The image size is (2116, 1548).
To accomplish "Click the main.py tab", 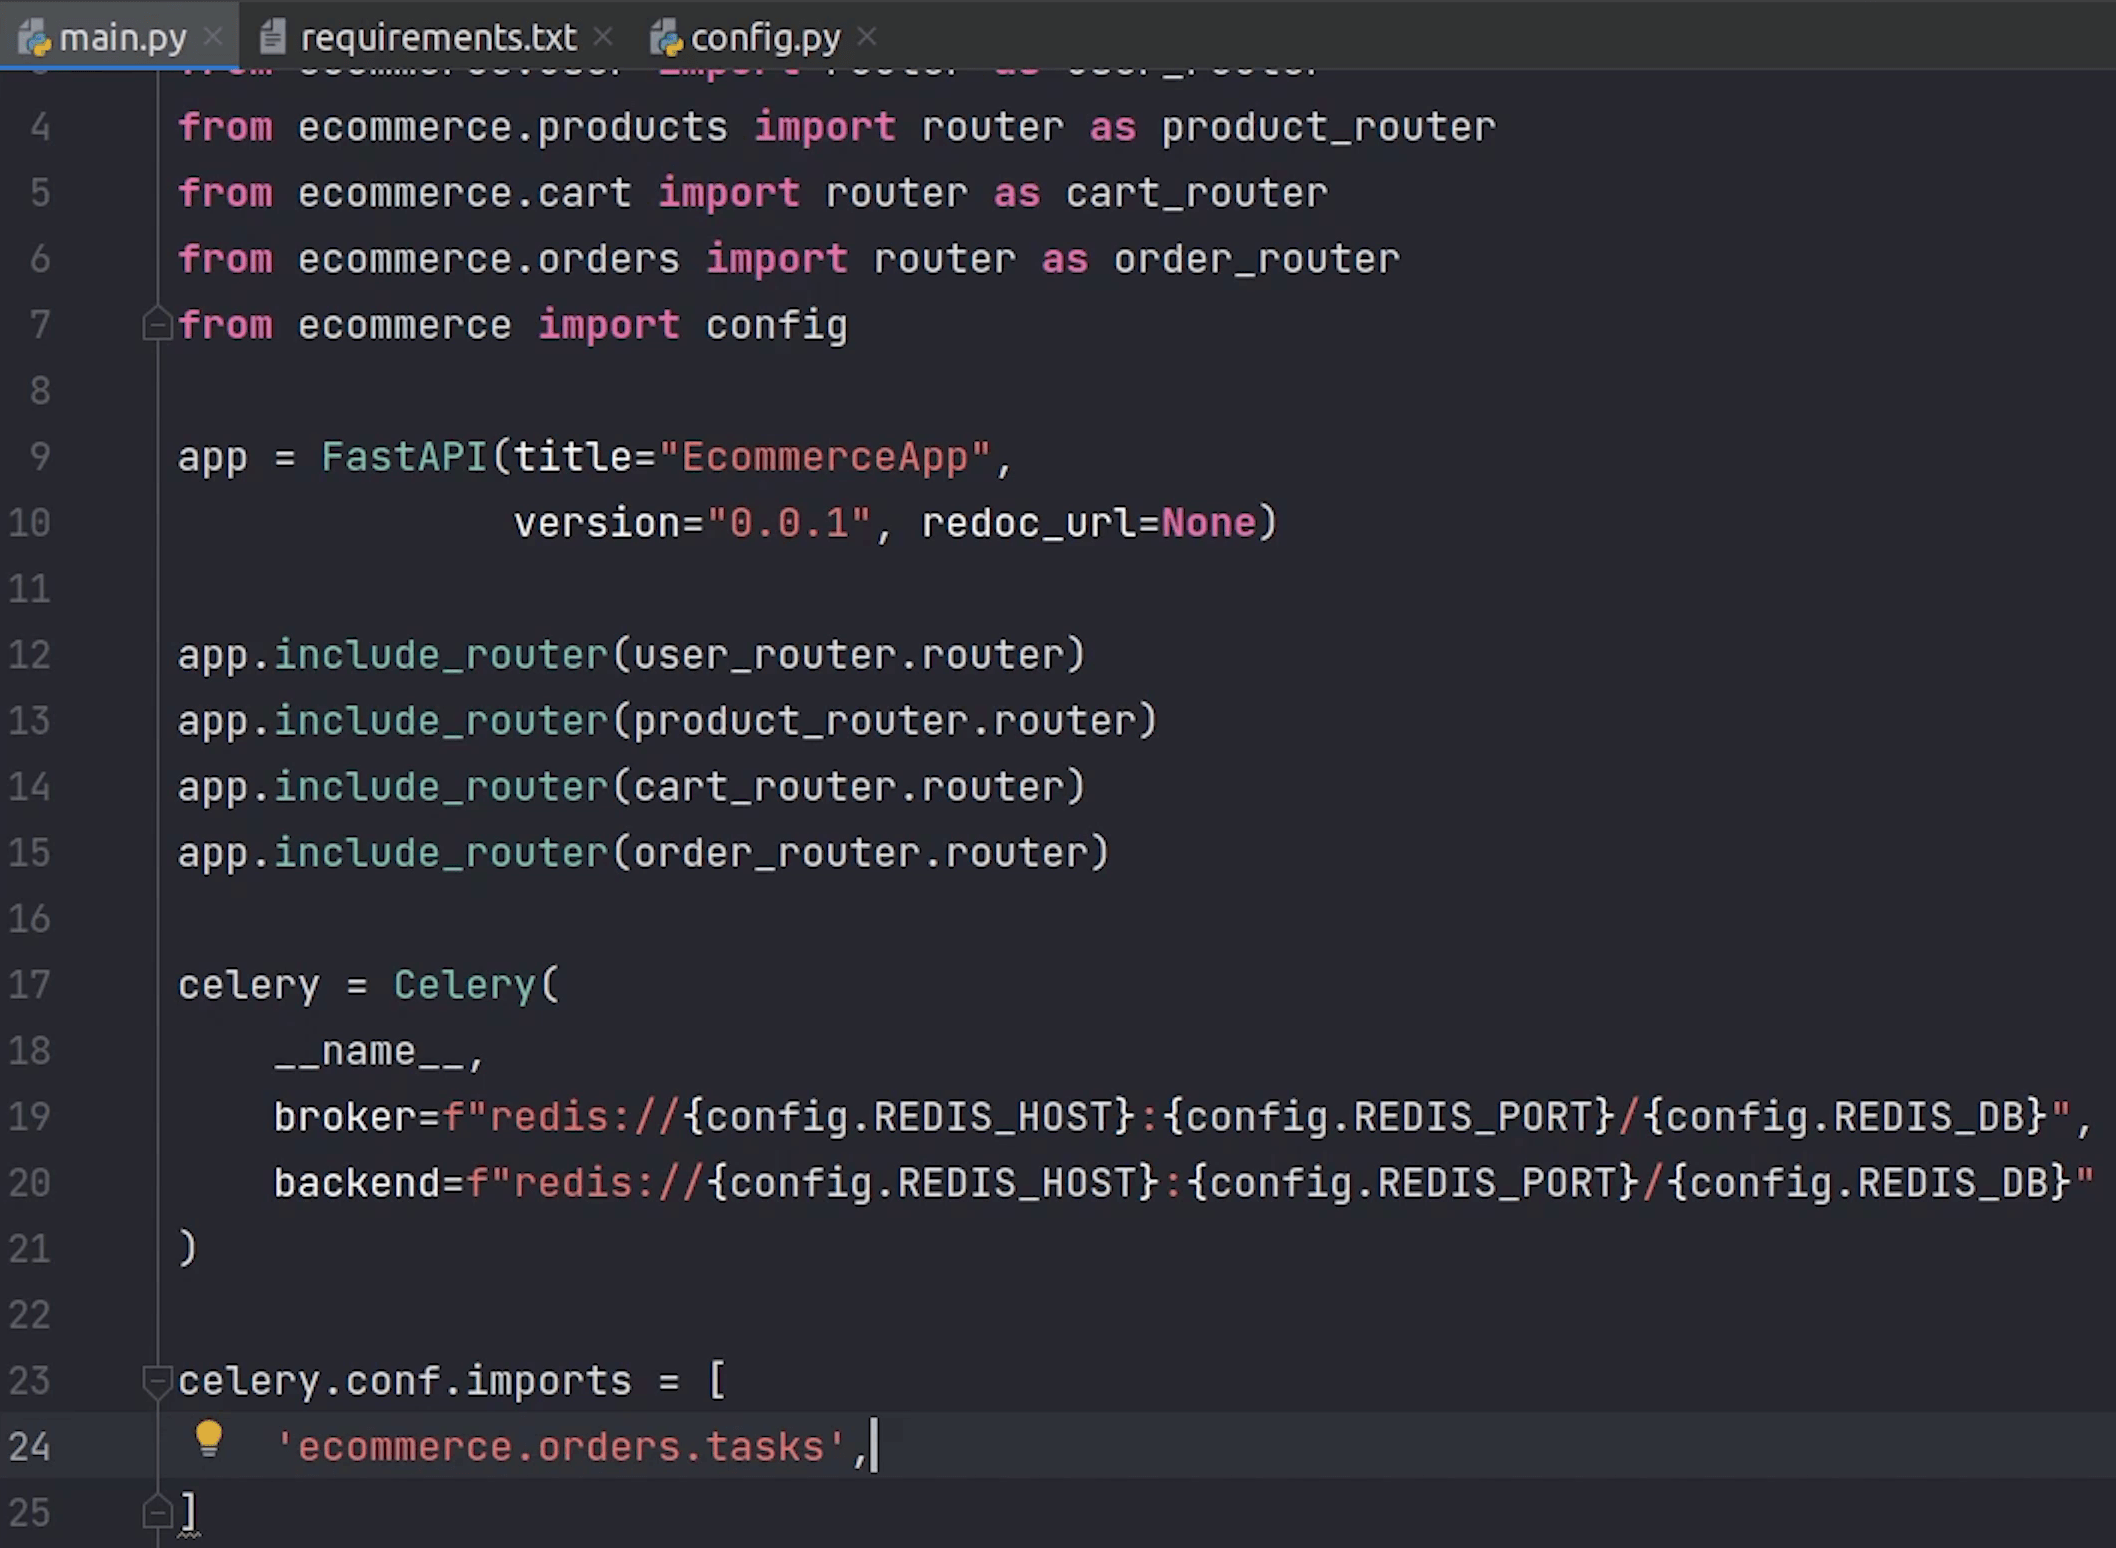I will [x=123, y=36].
